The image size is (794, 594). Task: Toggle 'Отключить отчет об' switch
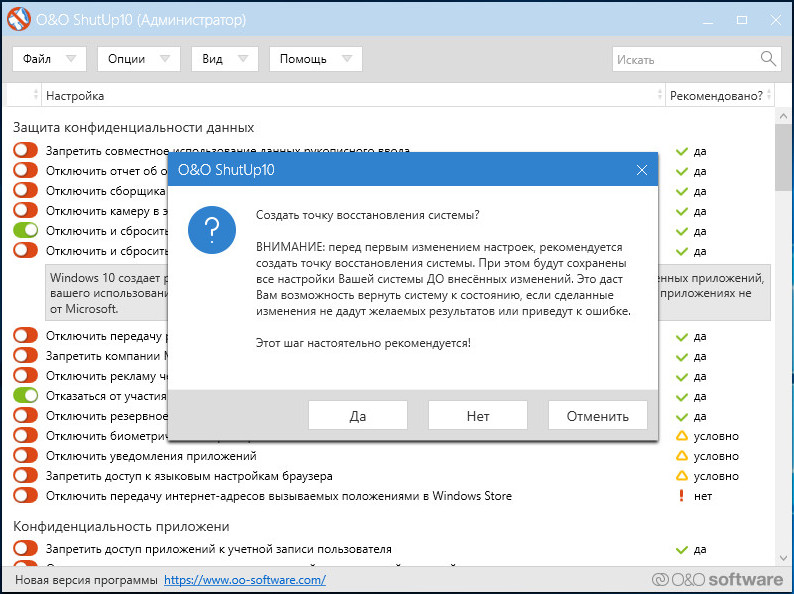click(26, 170)
